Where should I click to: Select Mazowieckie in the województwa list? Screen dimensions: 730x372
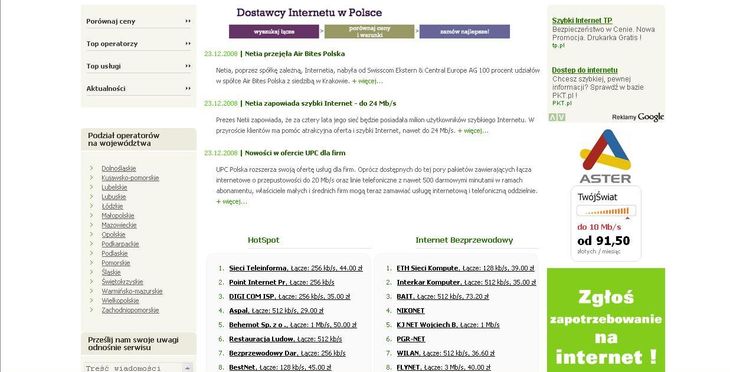click(x=119, y=225)
